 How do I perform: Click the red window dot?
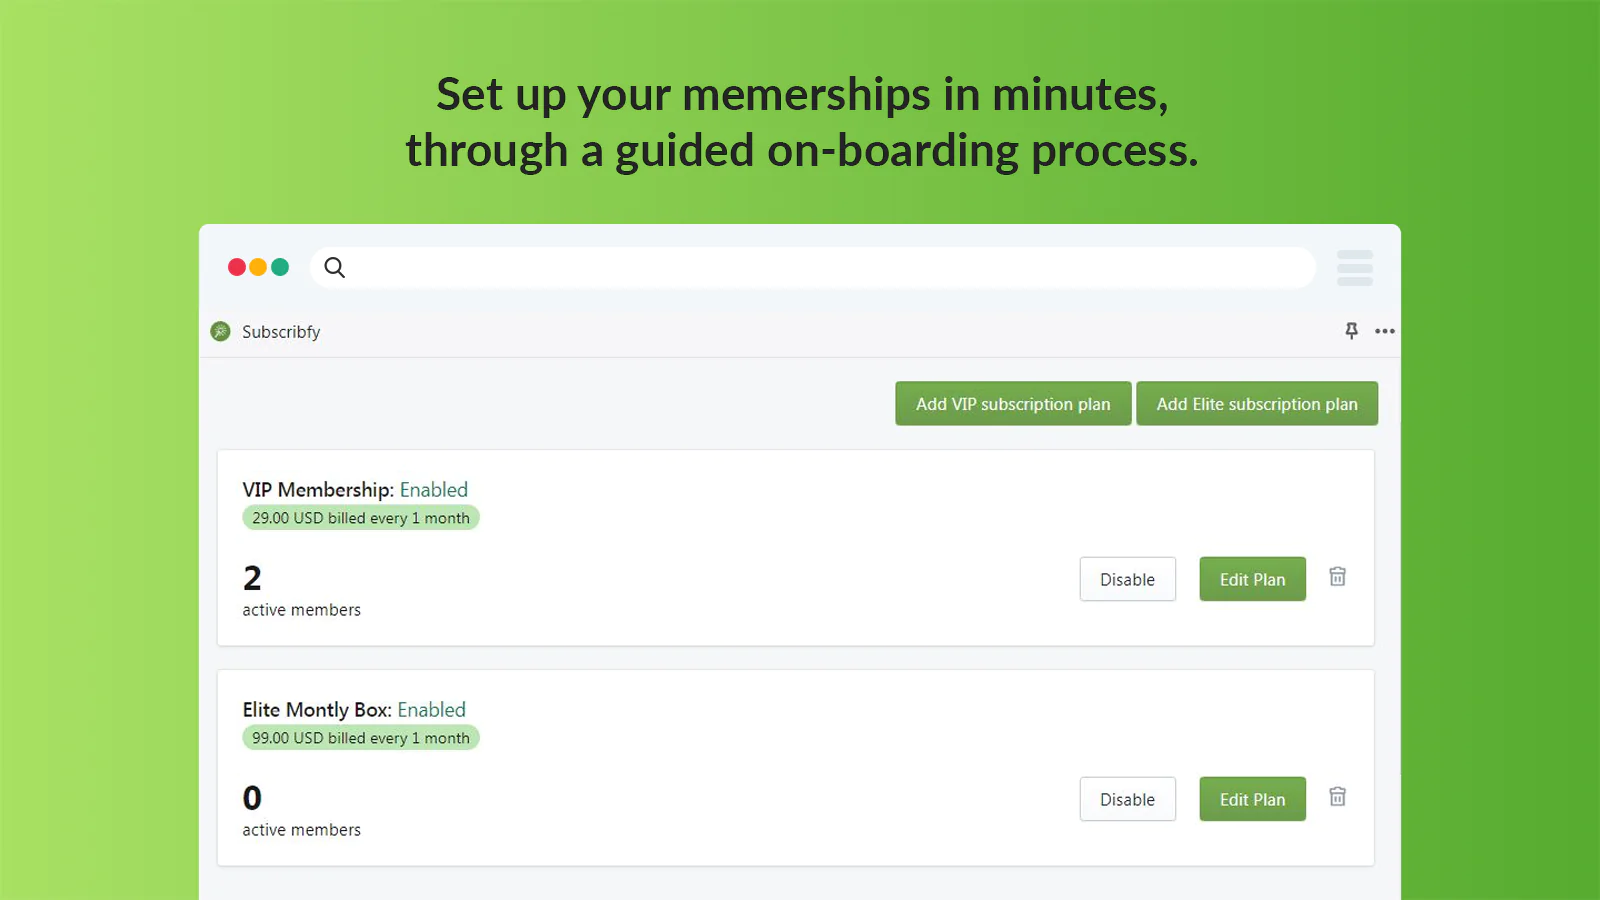tap(237, 267)
